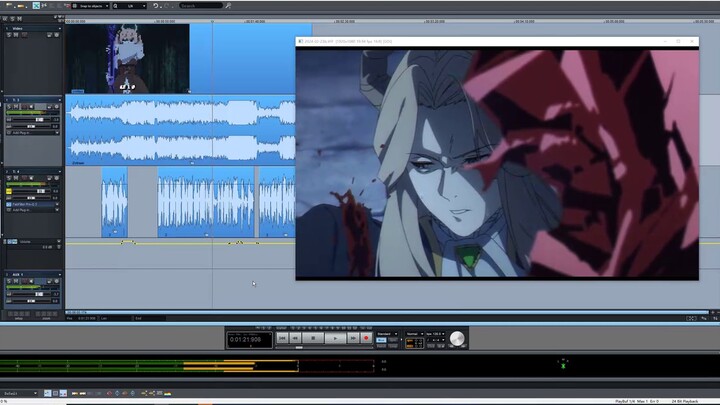Click the Undo arrow in top toolbar
Screen dimensions: 720x405
[x=156, y=6]
